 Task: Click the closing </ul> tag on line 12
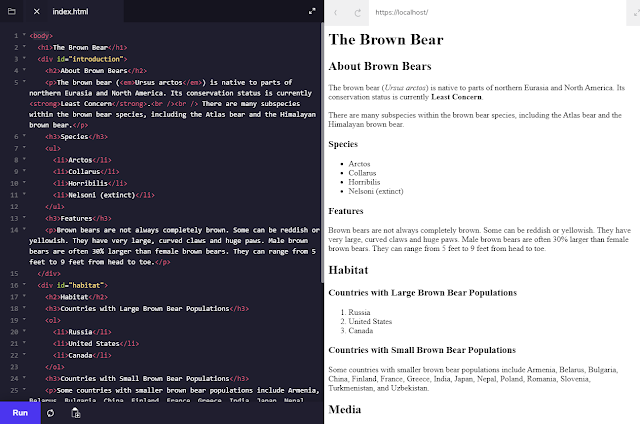click(55, 207)
